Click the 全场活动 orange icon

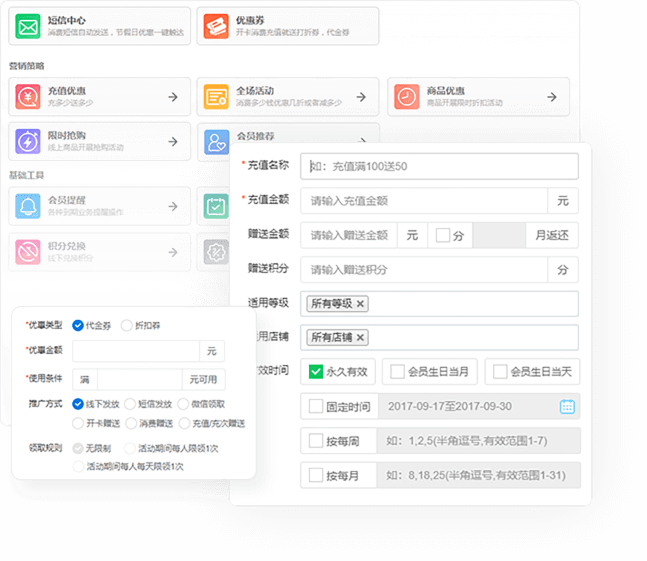click(x=216, y=97)
